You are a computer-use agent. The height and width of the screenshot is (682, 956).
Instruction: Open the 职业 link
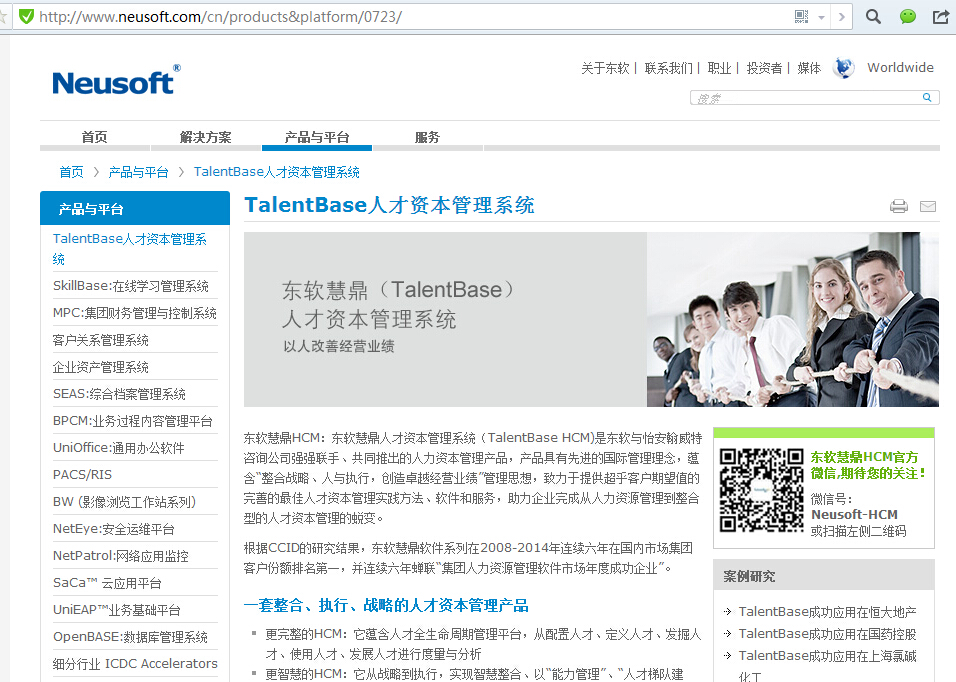point(719,68)
